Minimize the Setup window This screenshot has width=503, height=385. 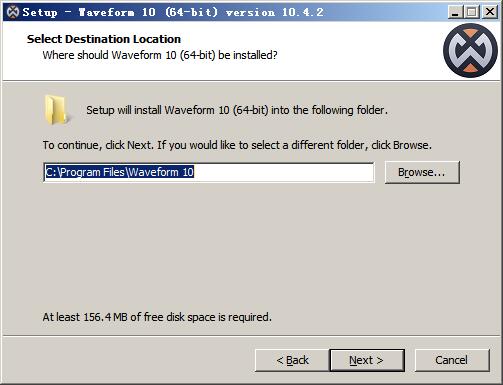coord(455,12)
